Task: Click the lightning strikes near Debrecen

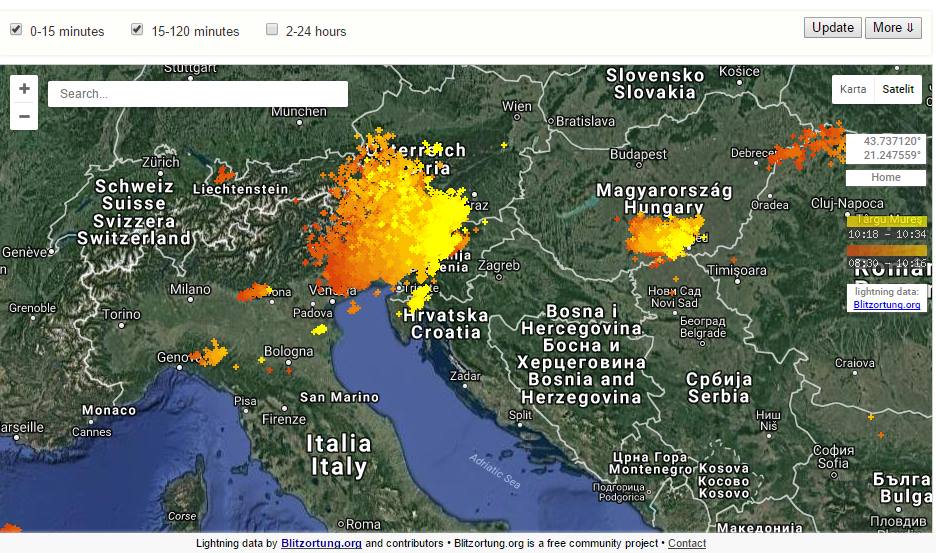Action: tap(808, 145)
